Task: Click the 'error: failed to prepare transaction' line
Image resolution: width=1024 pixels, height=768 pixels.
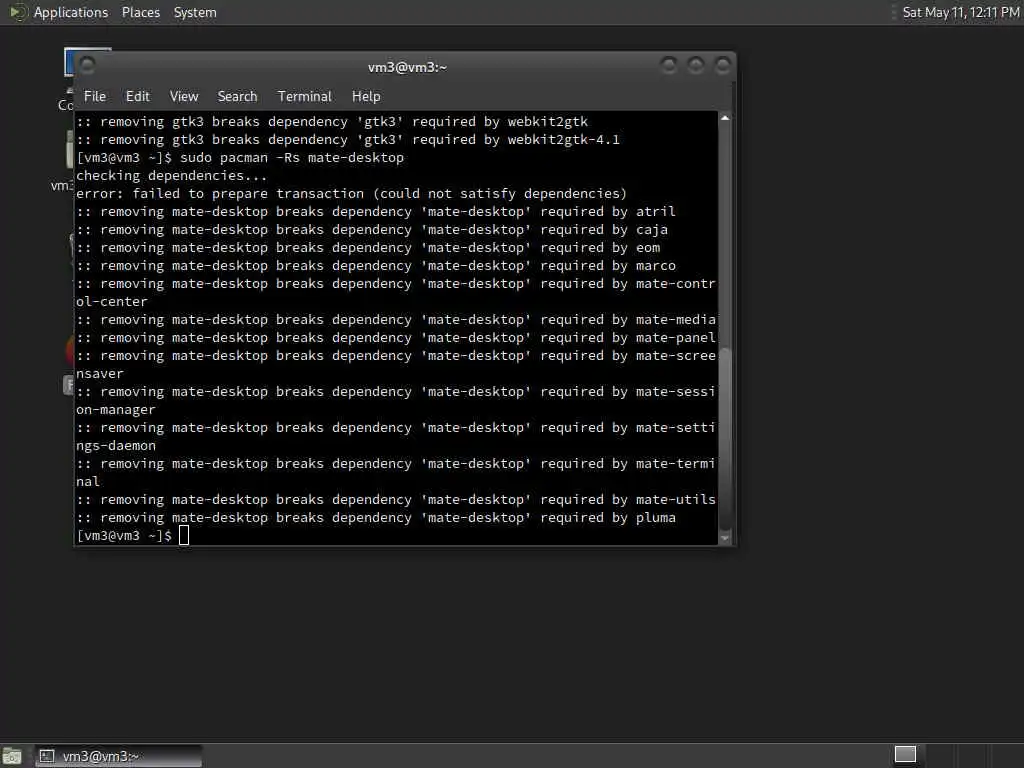Action: 351,193
